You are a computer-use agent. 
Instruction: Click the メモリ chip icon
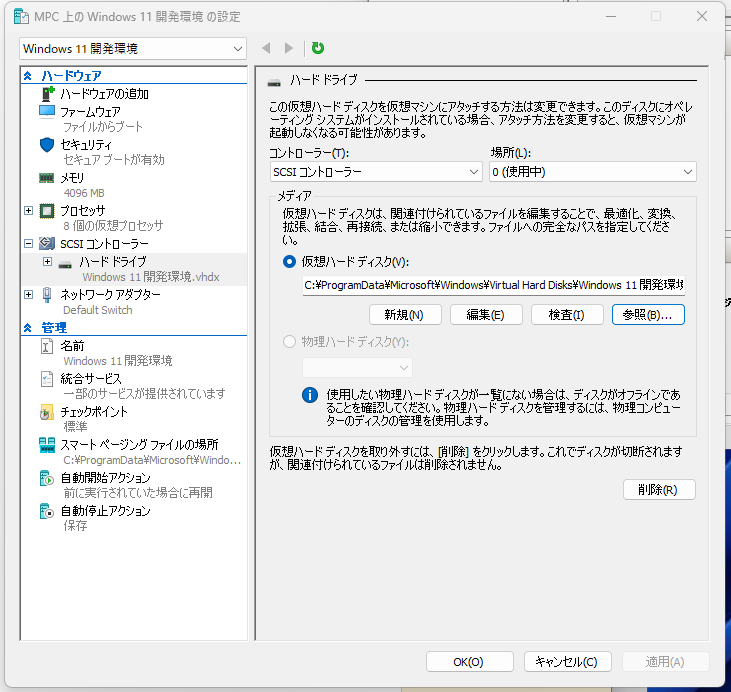(x=47, y=178)
